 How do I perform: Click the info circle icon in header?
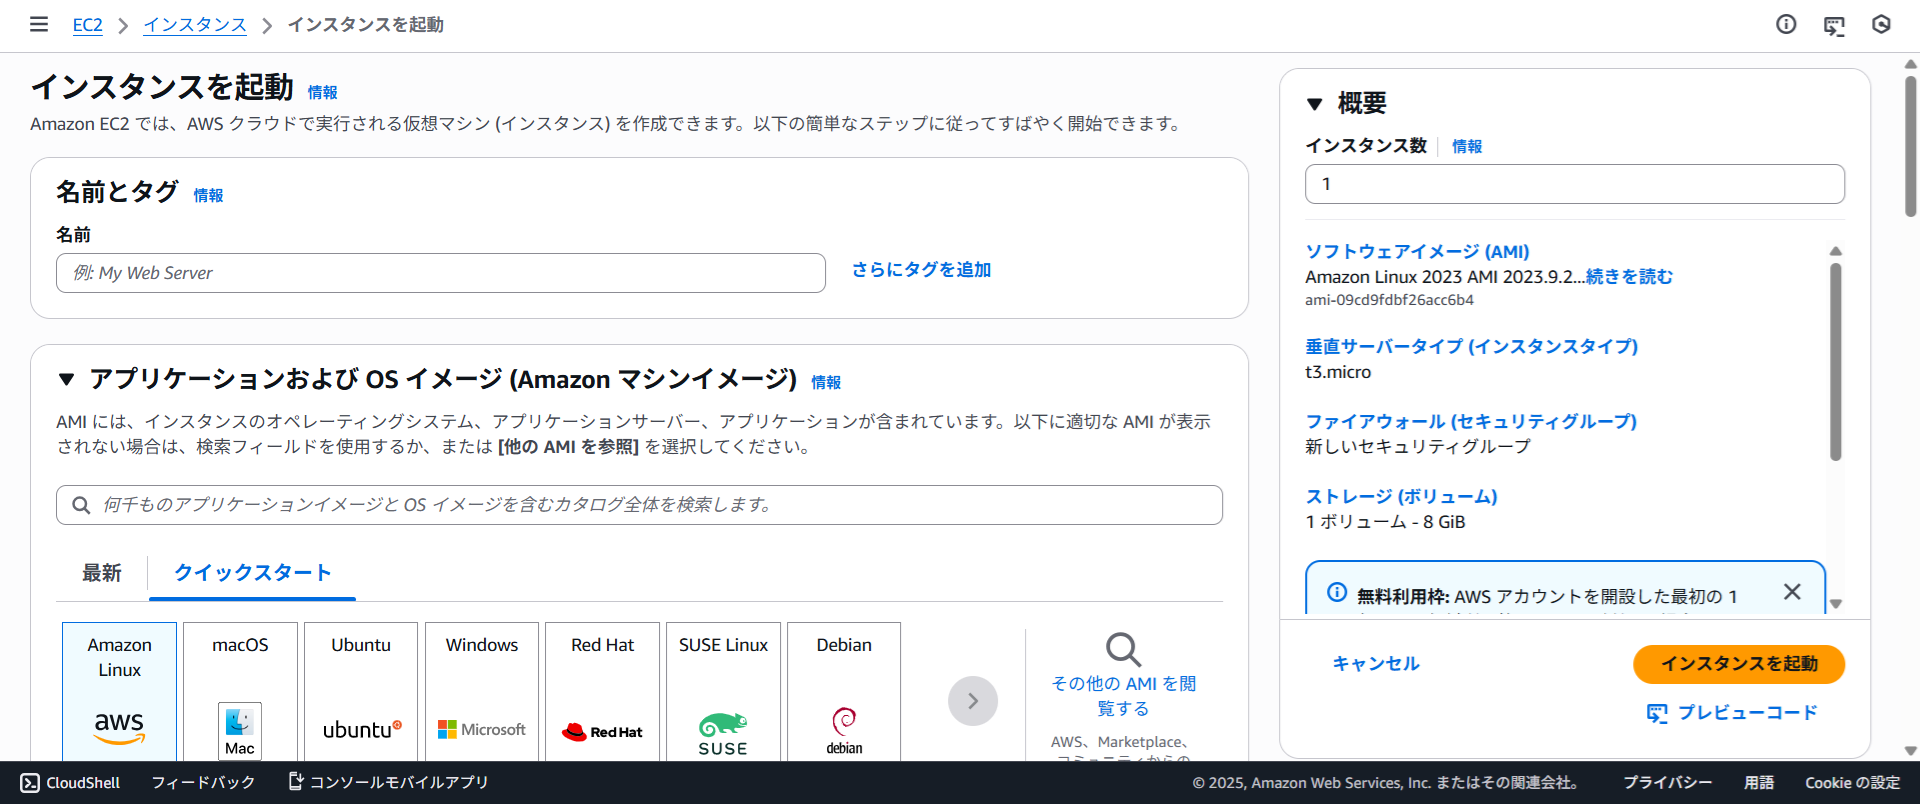1786,24
